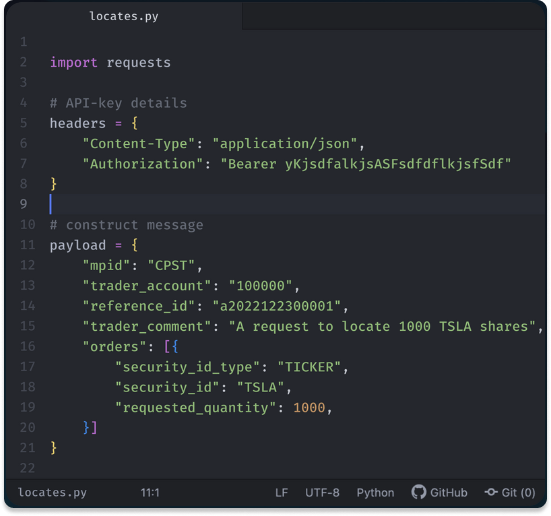The image size is (551, 516).
Task: Open the Python grammar selector
Action: click(375, 492)
